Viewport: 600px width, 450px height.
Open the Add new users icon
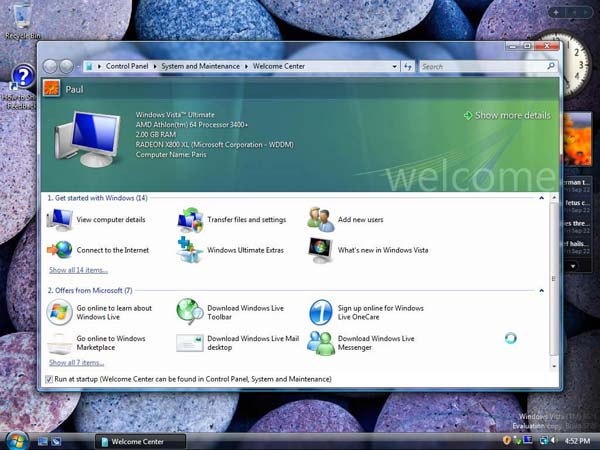click(320, 219)
